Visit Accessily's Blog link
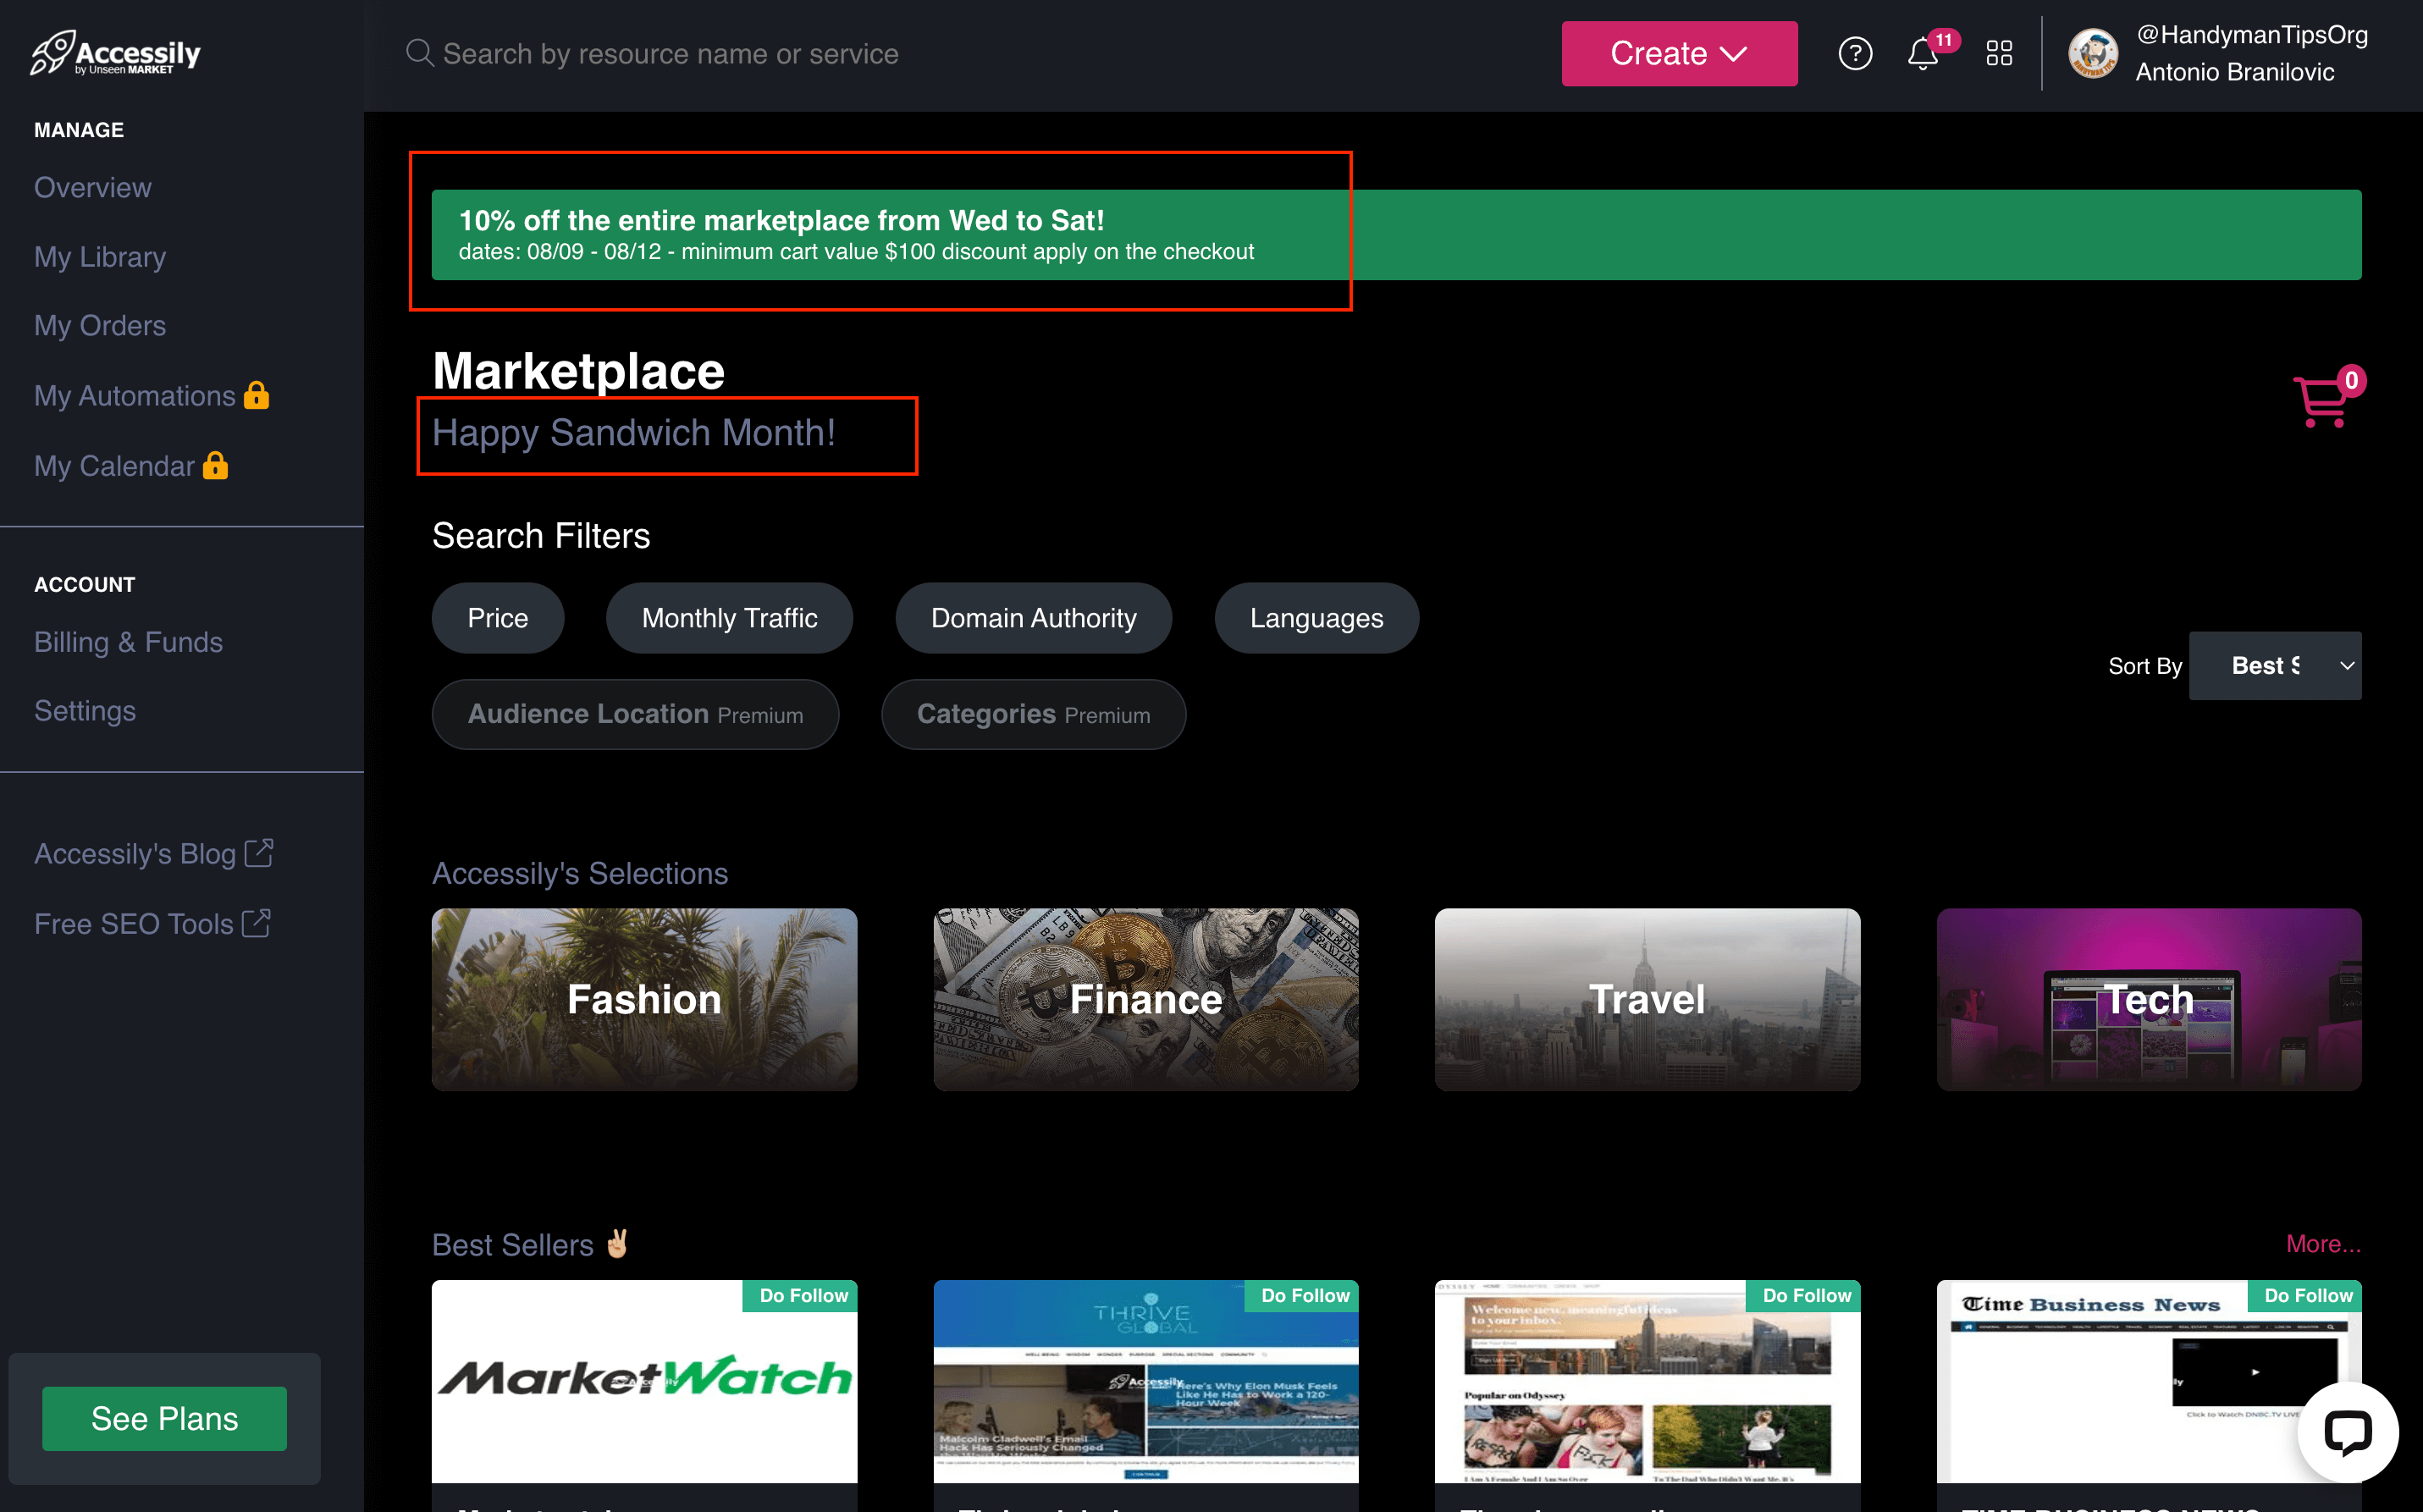 tap(135, 853)
